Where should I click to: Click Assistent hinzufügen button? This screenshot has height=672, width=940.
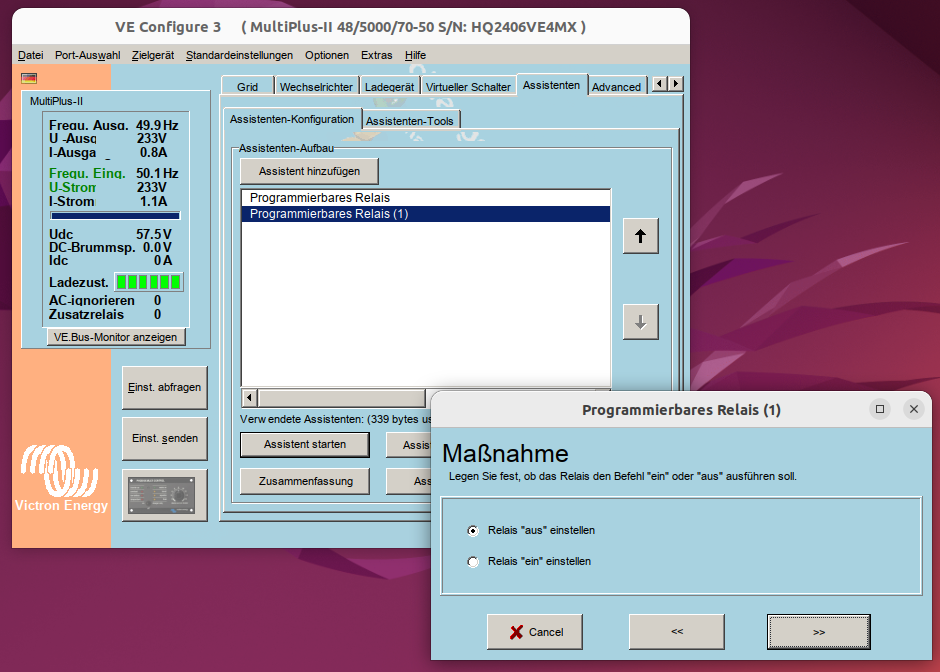pyautogui.click(x=309, y=171)
